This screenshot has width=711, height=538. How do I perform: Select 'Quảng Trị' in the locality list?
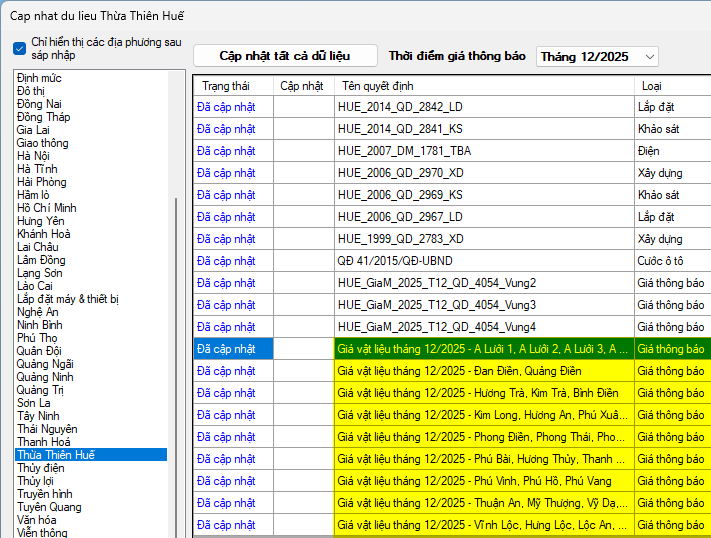point(41,390)
